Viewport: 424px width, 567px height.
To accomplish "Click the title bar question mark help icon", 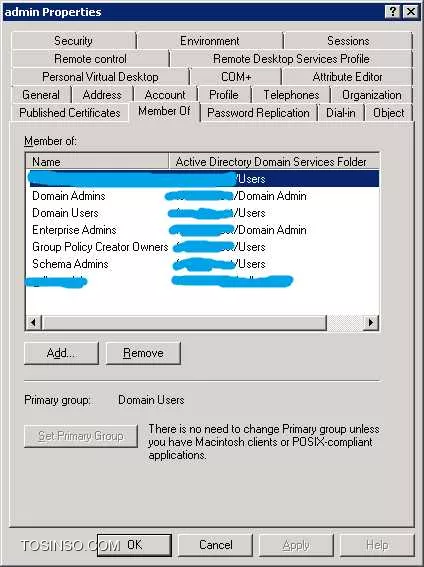I will pyautogui.click(x=393, y=12).
